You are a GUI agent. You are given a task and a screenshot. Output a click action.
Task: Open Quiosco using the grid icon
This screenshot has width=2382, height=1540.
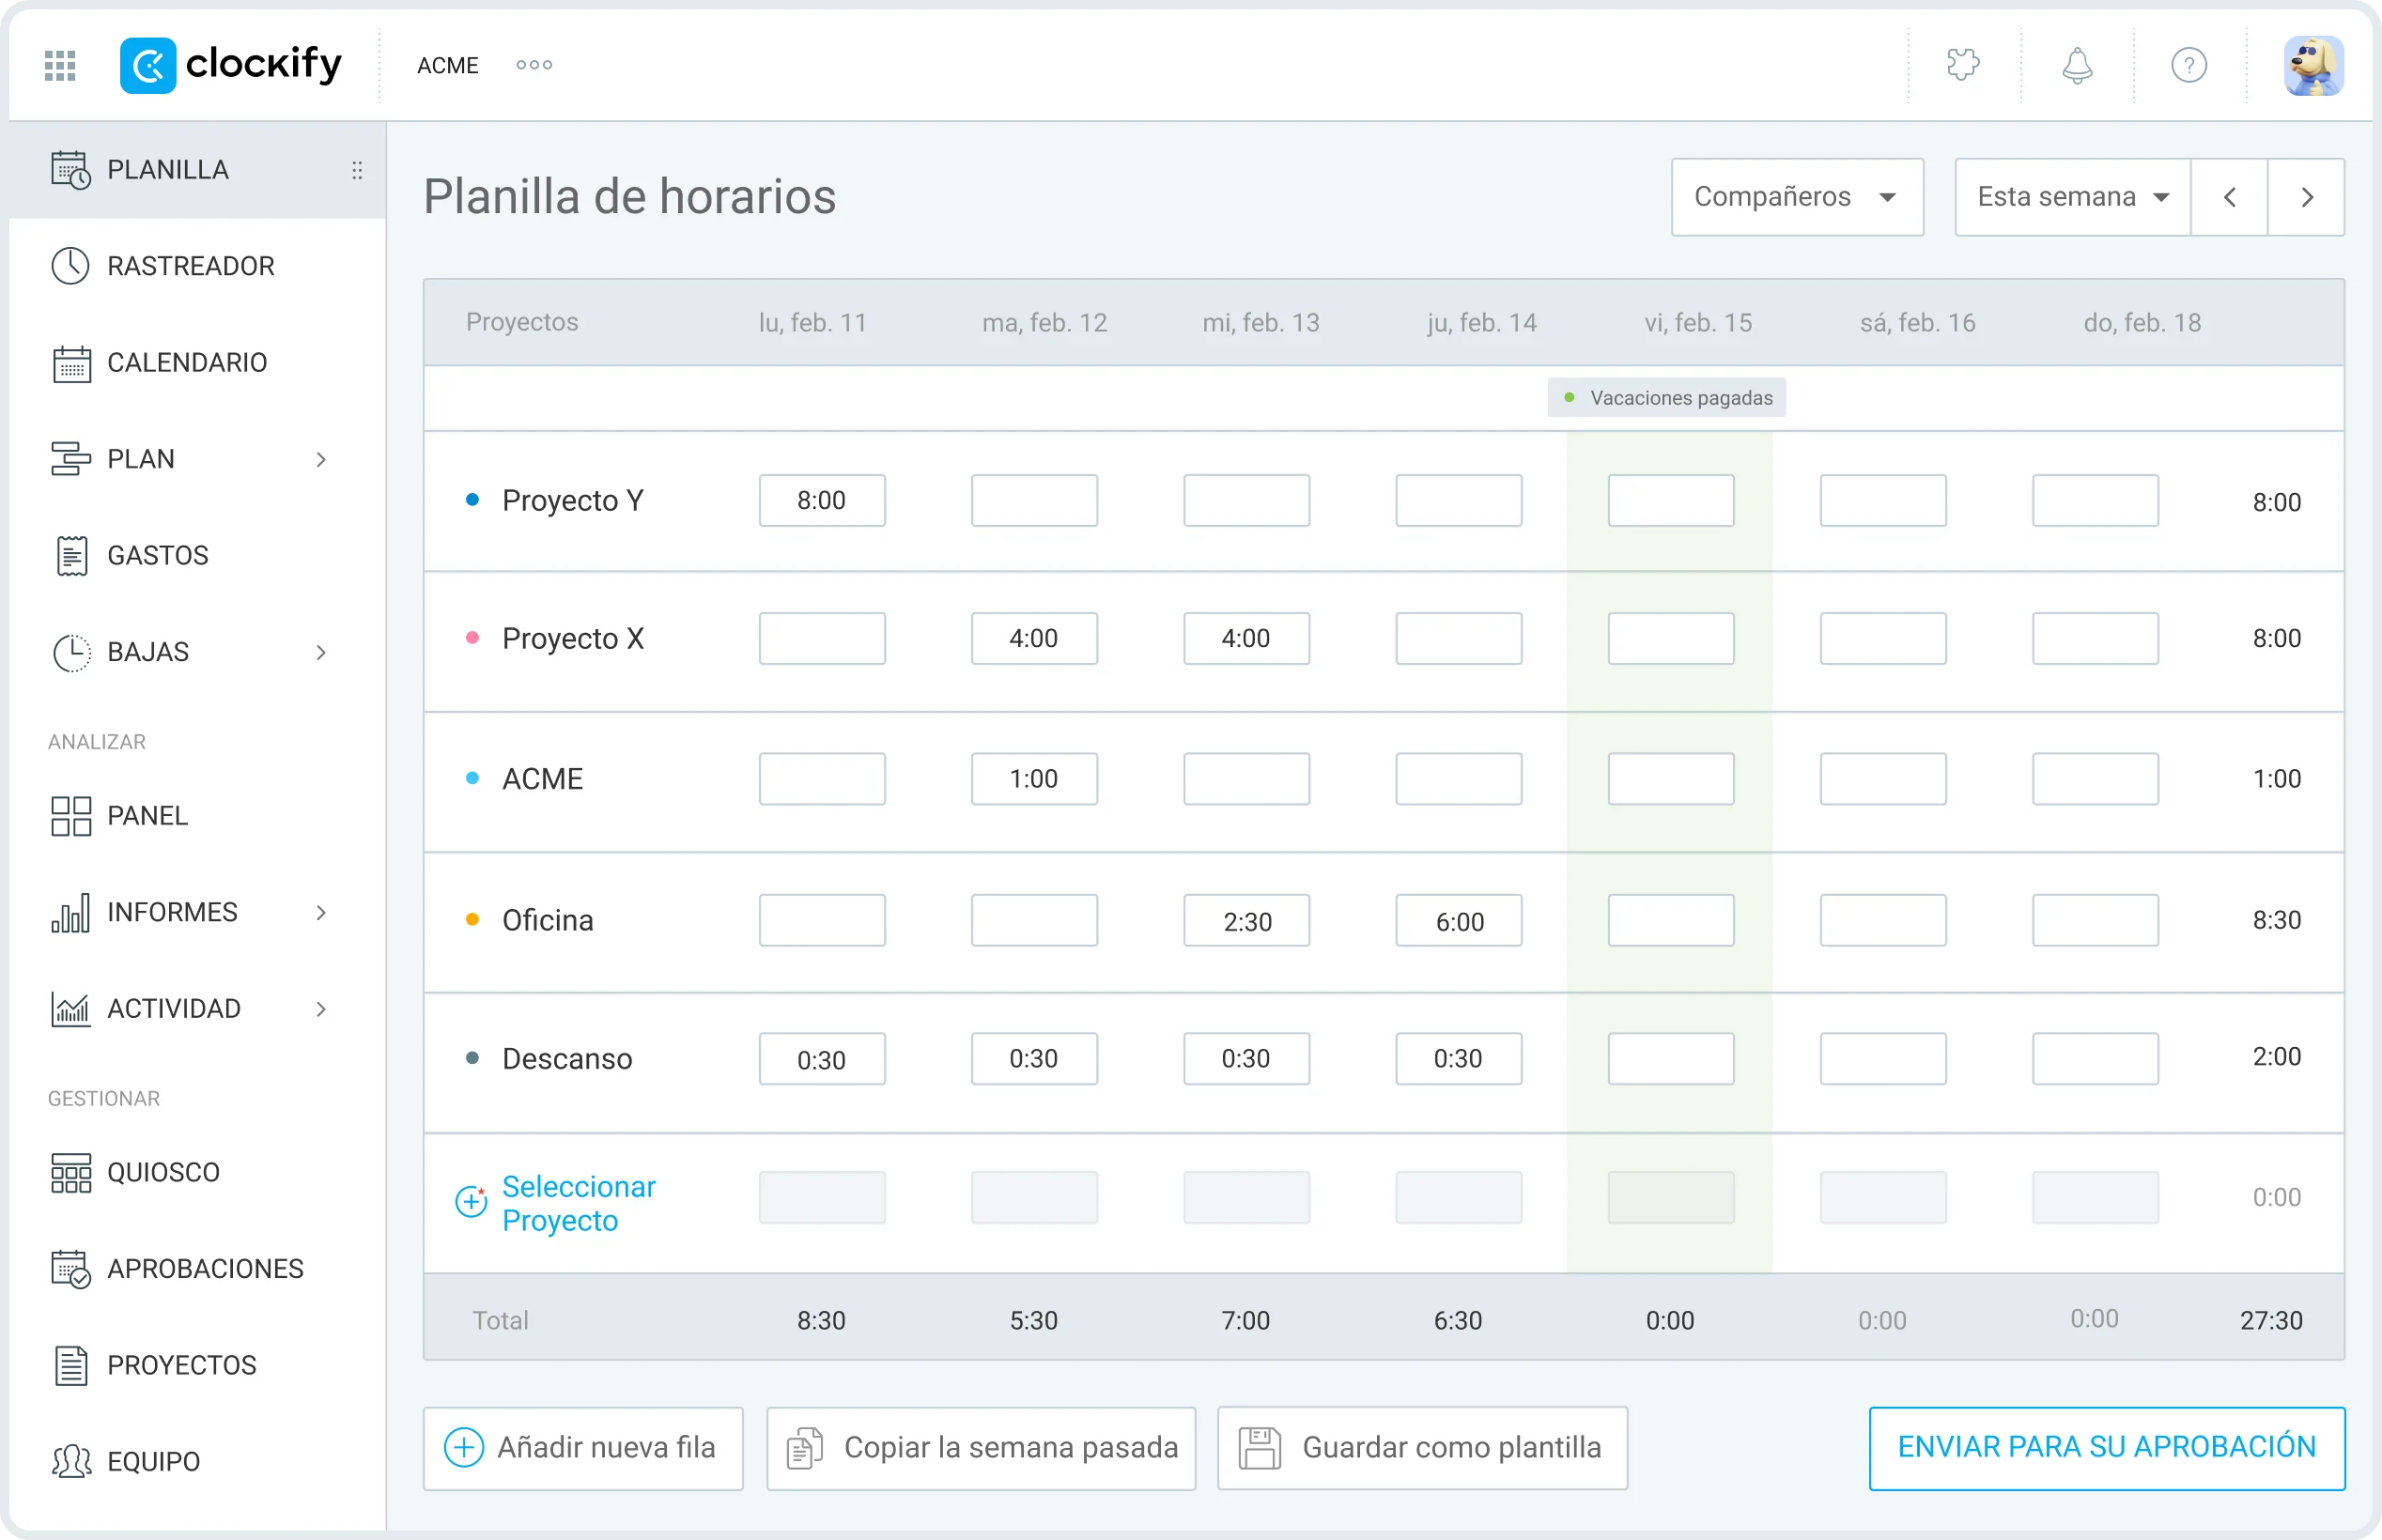click(x=70, y=1171)
